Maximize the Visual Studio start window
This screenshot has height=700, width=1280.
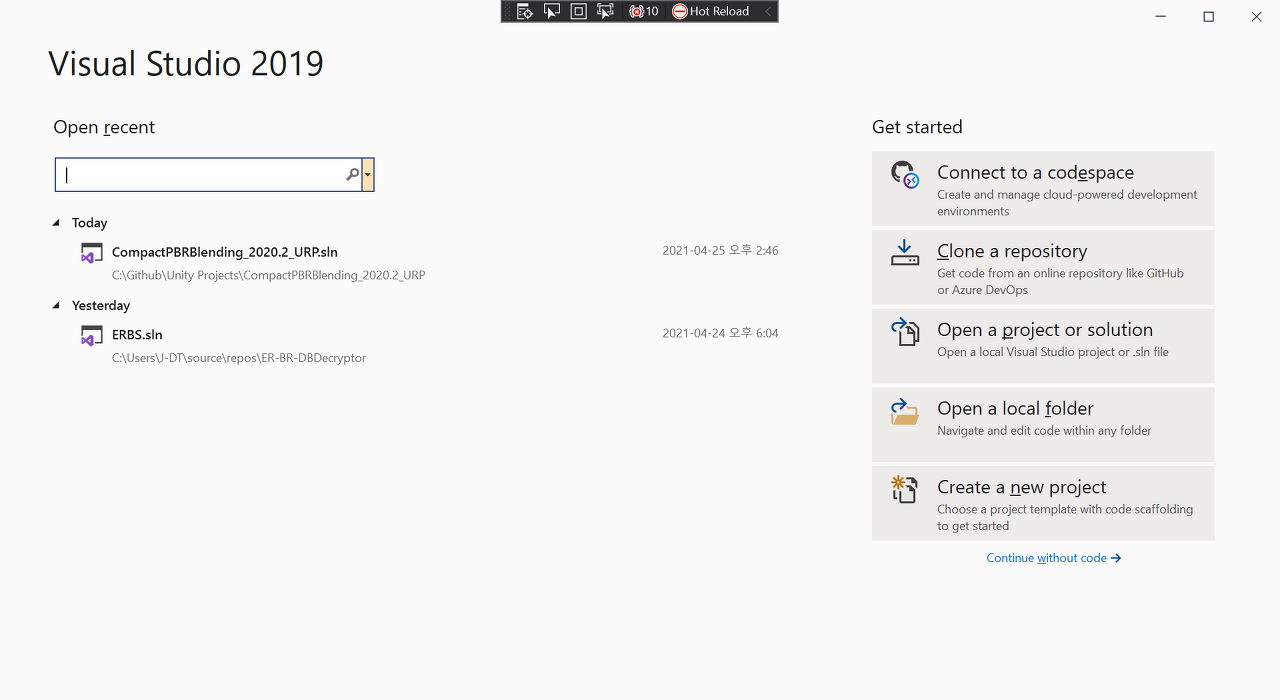1208,16
